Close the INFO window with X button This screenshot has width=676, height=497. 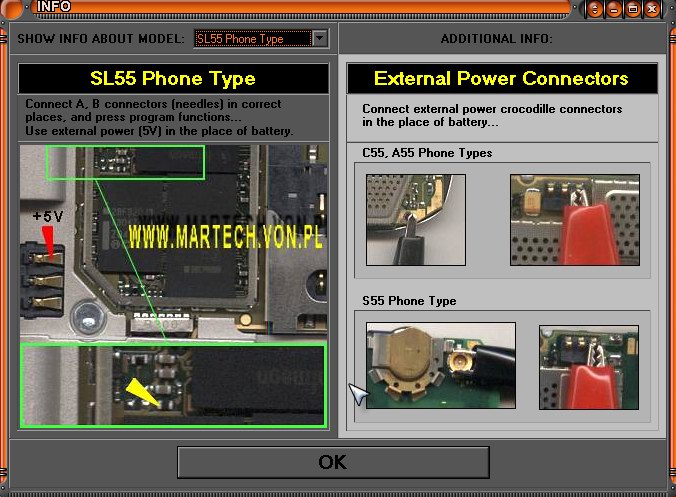coord(652,9)
